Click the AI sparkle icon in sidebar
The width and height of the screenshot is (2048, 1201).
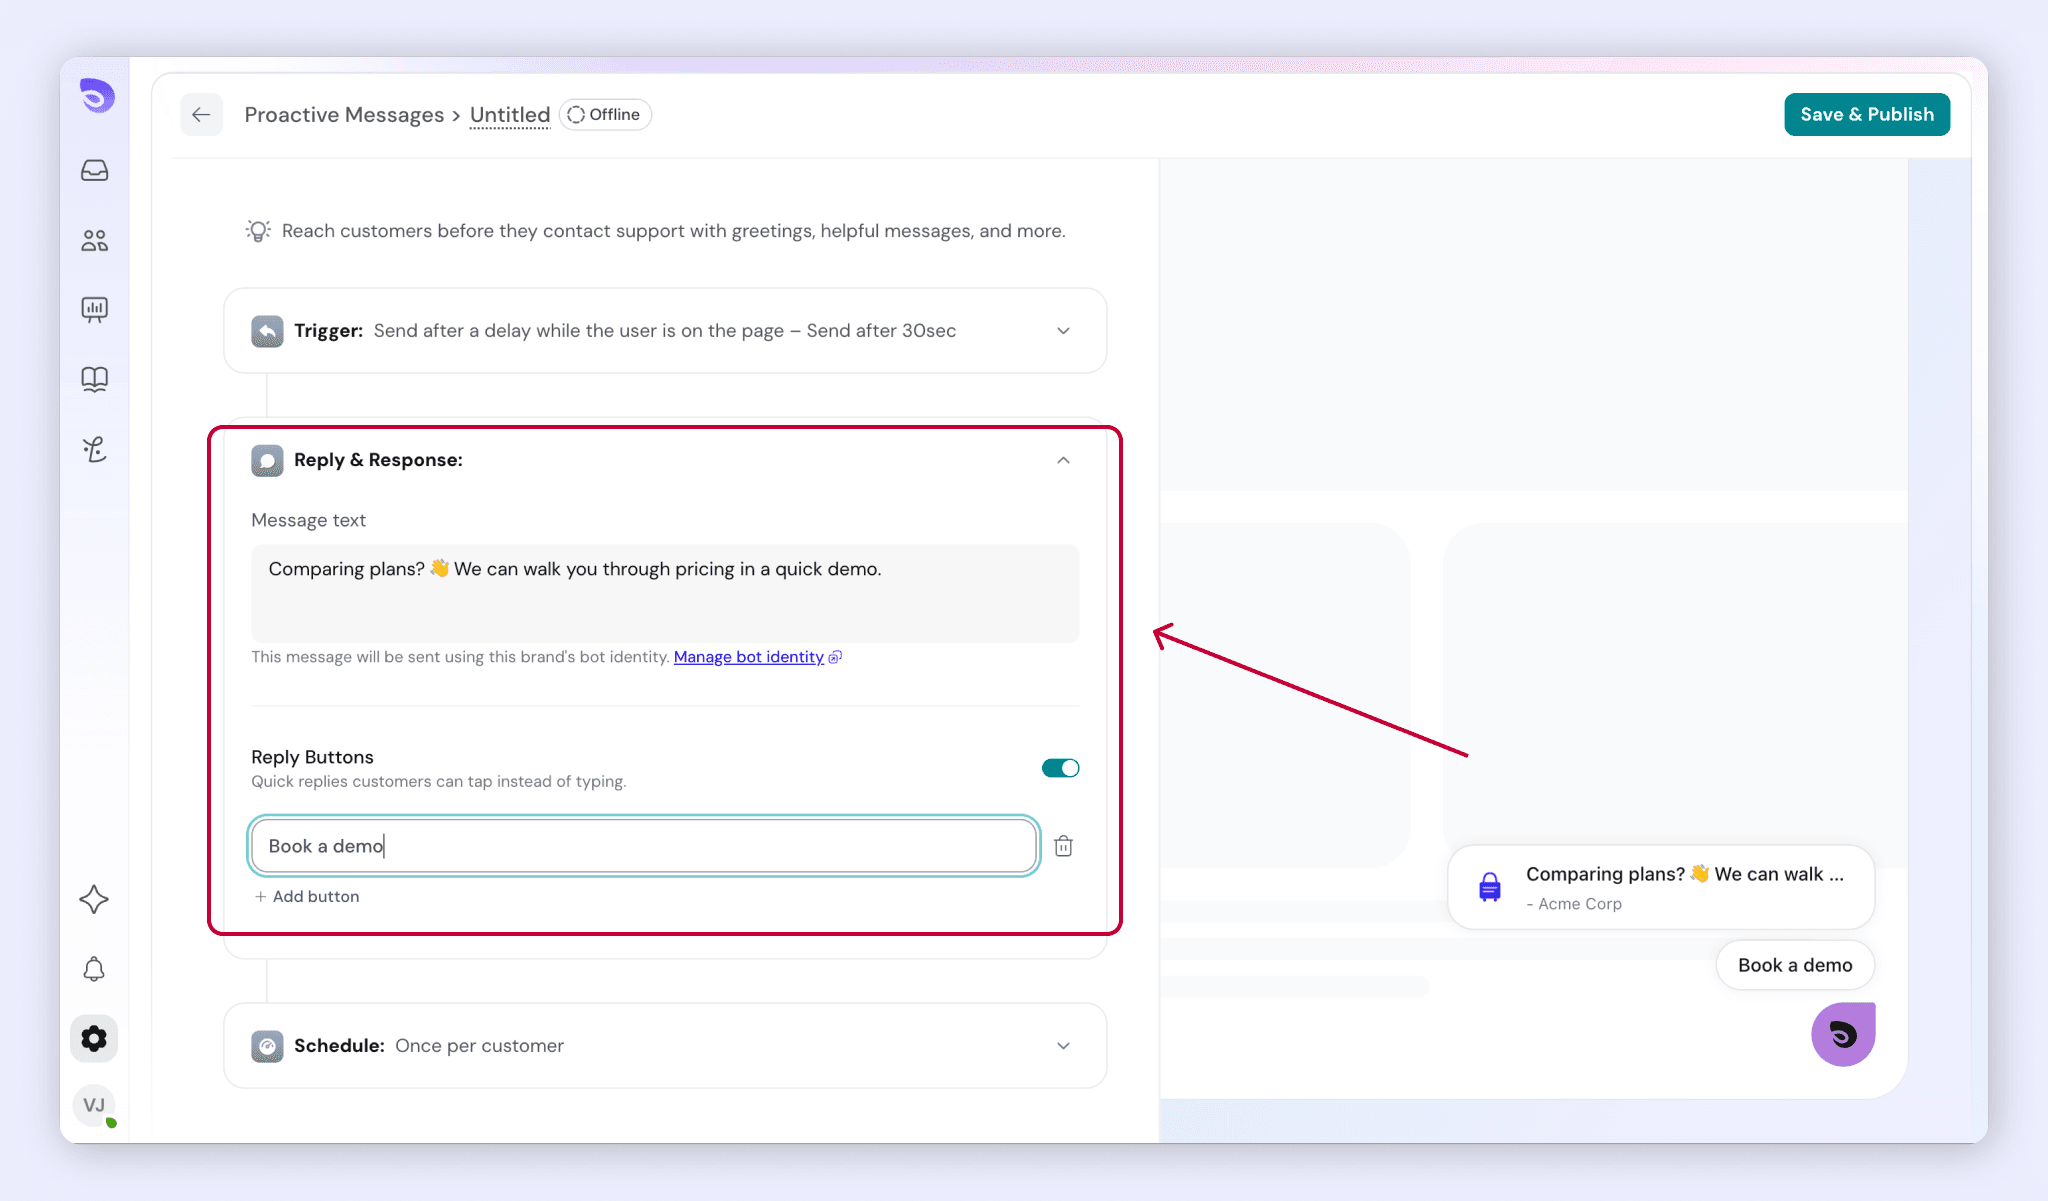(x=94, y=899)
